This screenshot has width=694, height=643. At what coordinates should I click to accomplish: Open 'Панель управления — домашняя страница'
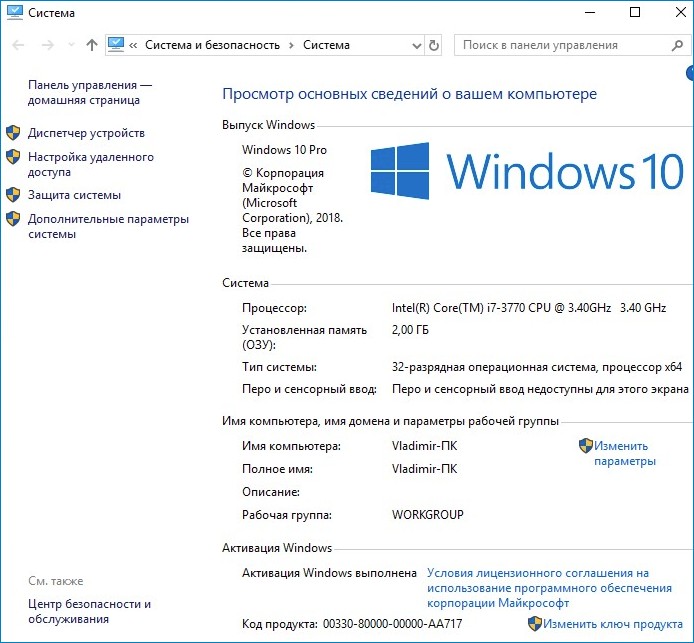click(x=90, y=92)
